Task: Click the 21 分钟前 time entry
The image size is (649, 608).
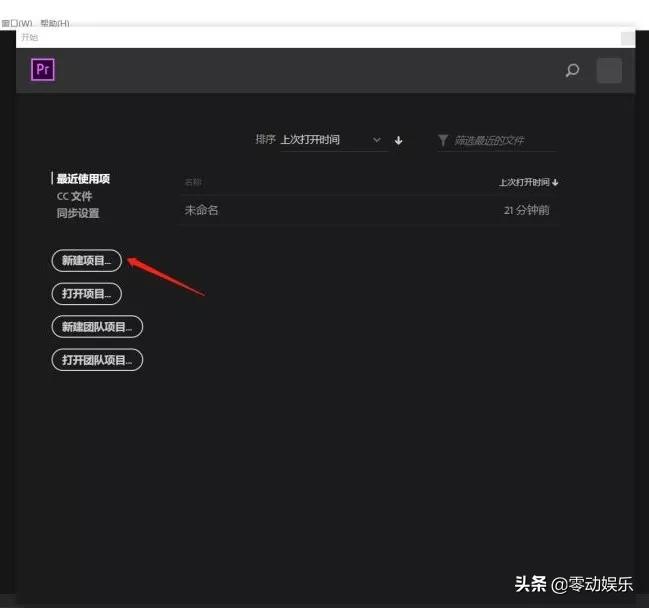Action: pyautogui.click(x=526, y=210)
